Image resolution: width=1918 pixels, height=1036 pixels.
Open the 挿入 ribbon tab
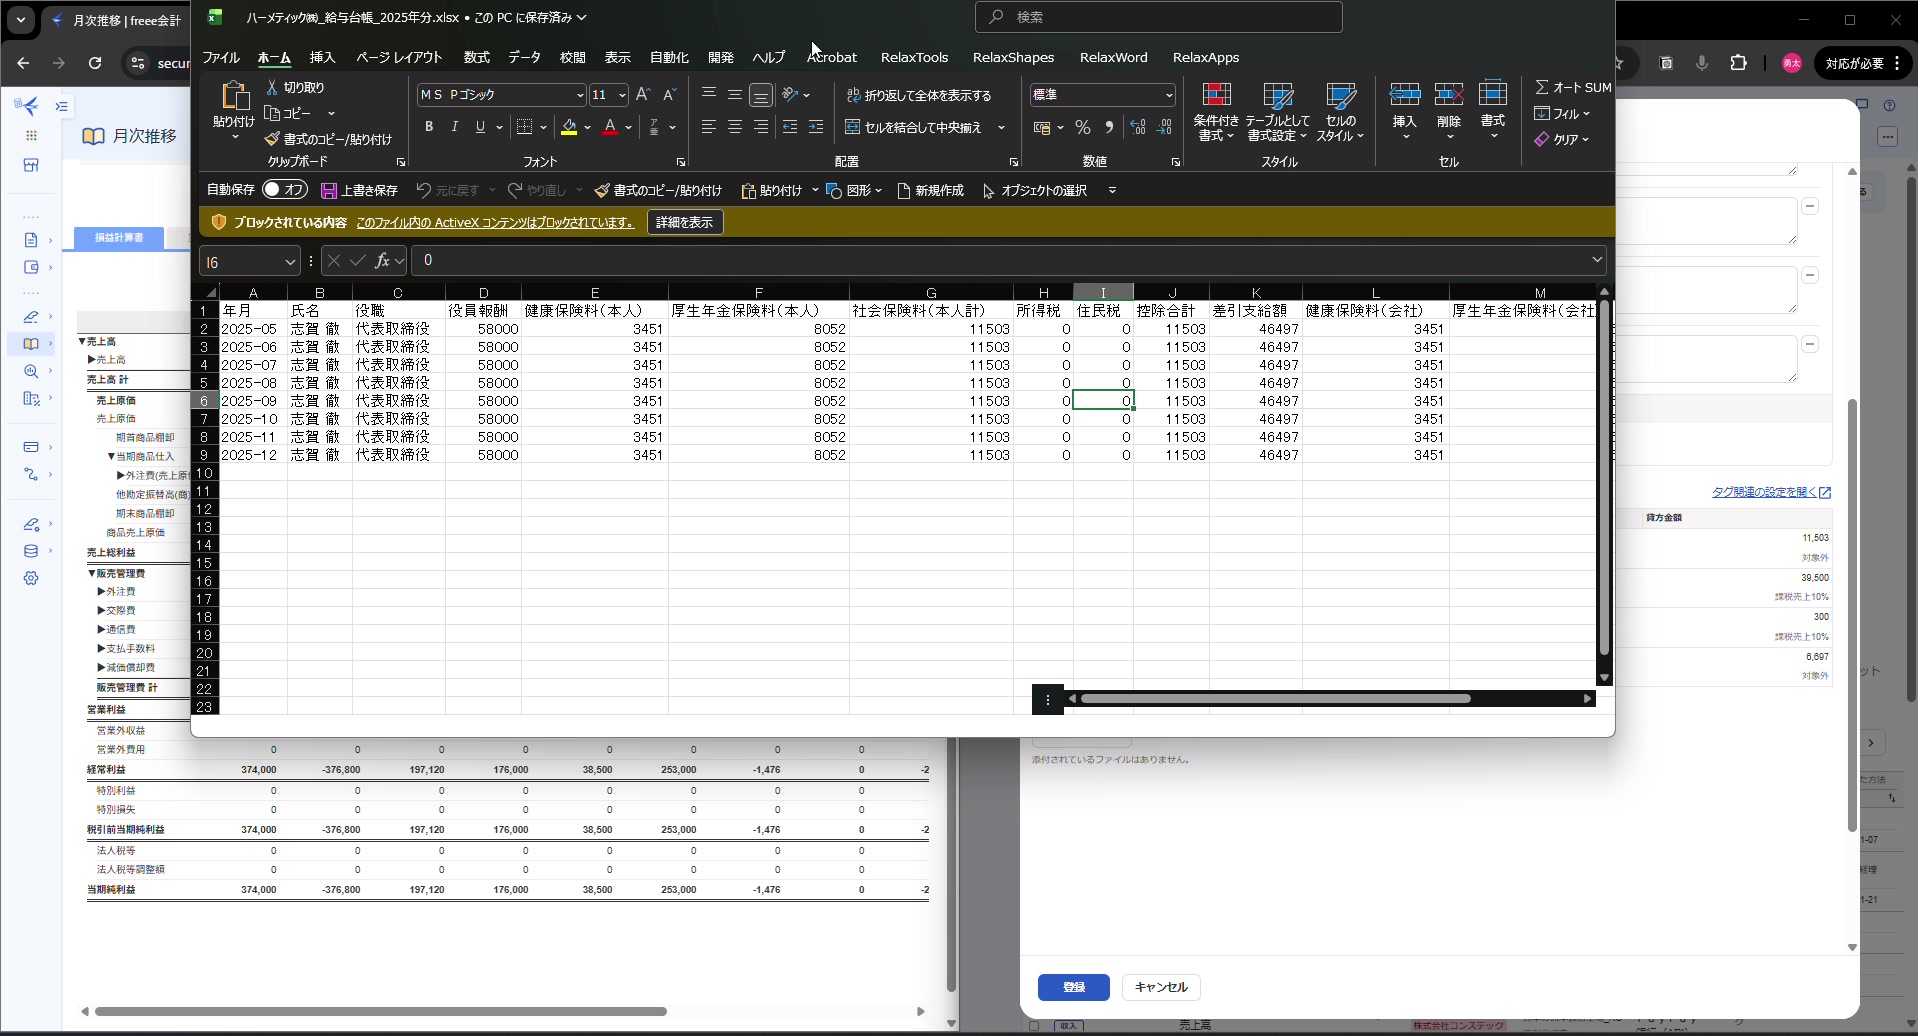click(x=322, y=57)
